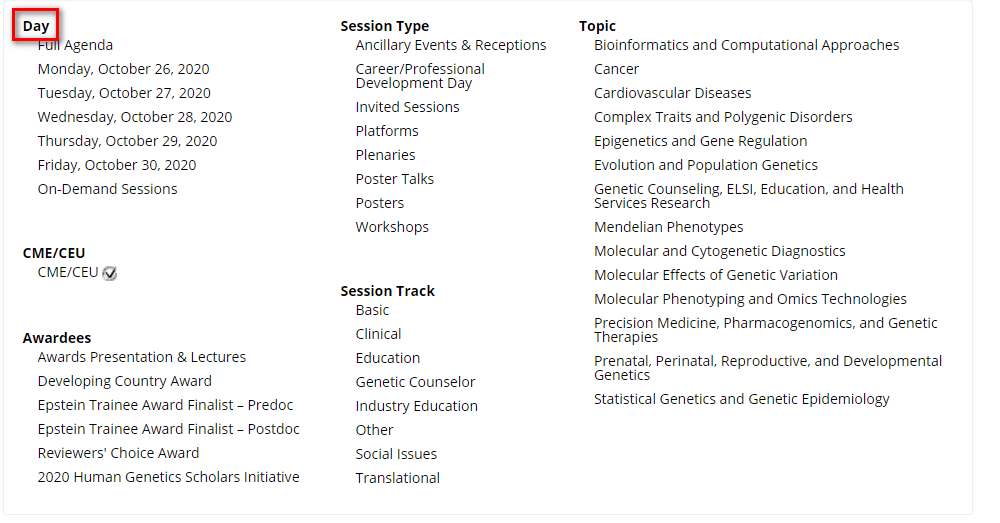Open Reviewers' Choice Award list

118,453
